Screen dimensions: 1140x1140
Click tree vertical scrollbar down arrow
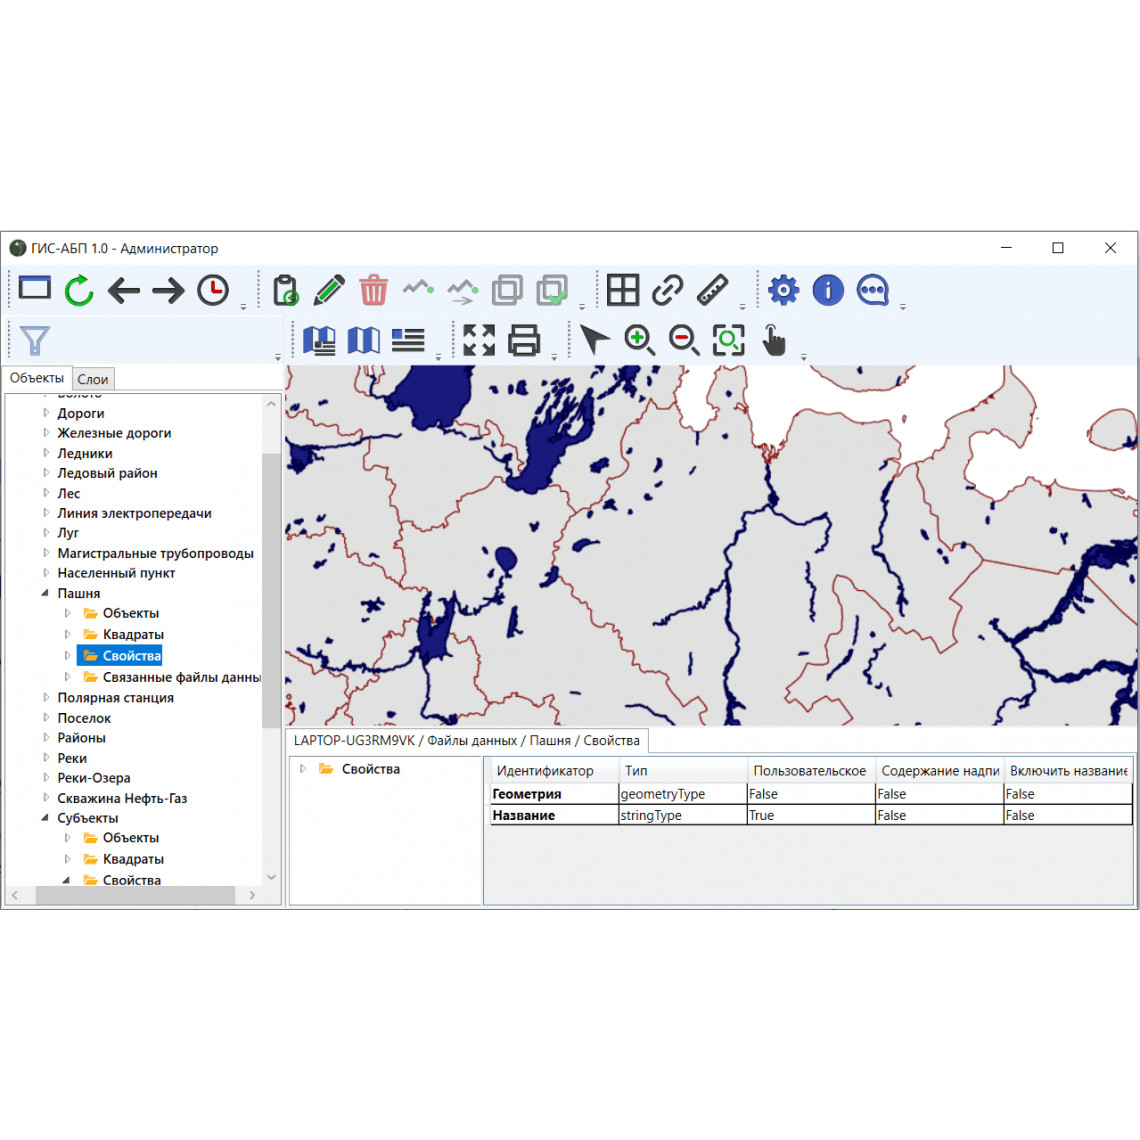(x=271, y=877)
